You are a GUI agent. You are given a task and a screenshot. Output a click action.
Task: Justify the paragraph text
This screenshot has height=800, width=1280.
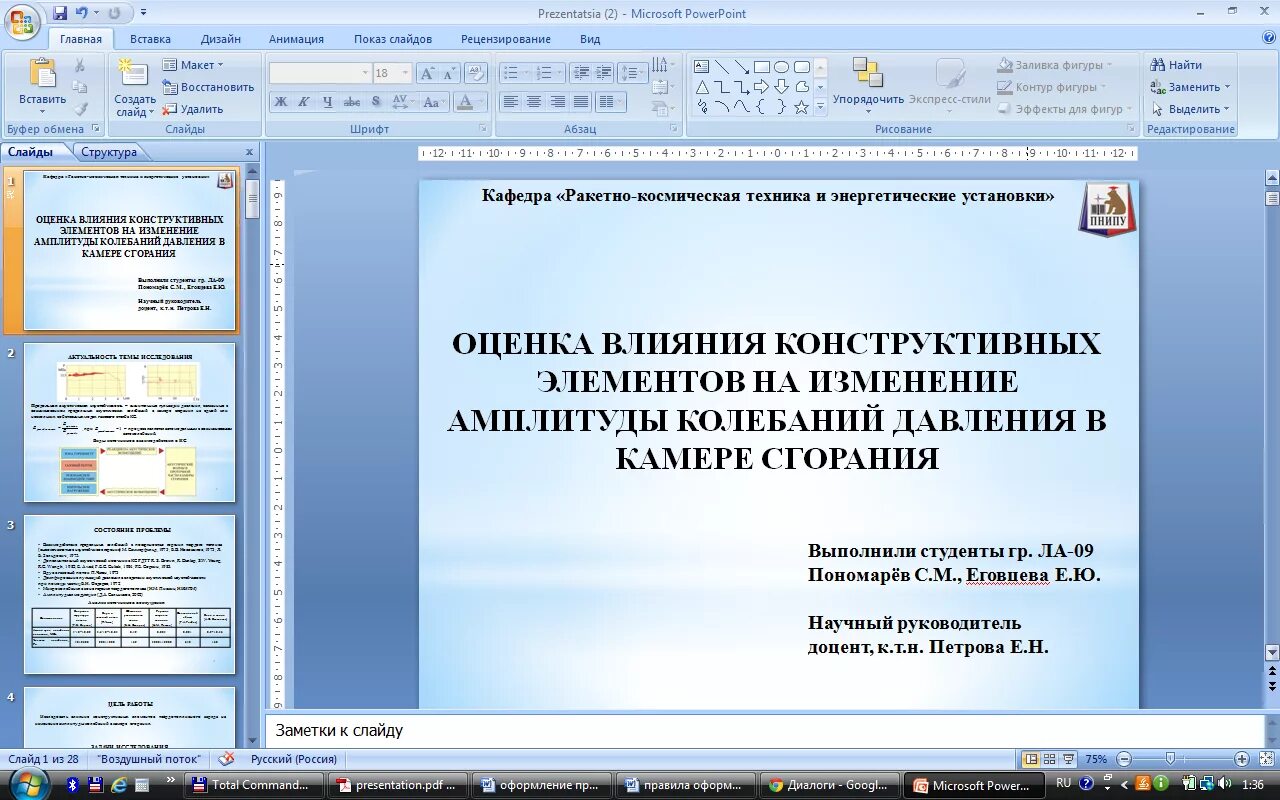580,102
